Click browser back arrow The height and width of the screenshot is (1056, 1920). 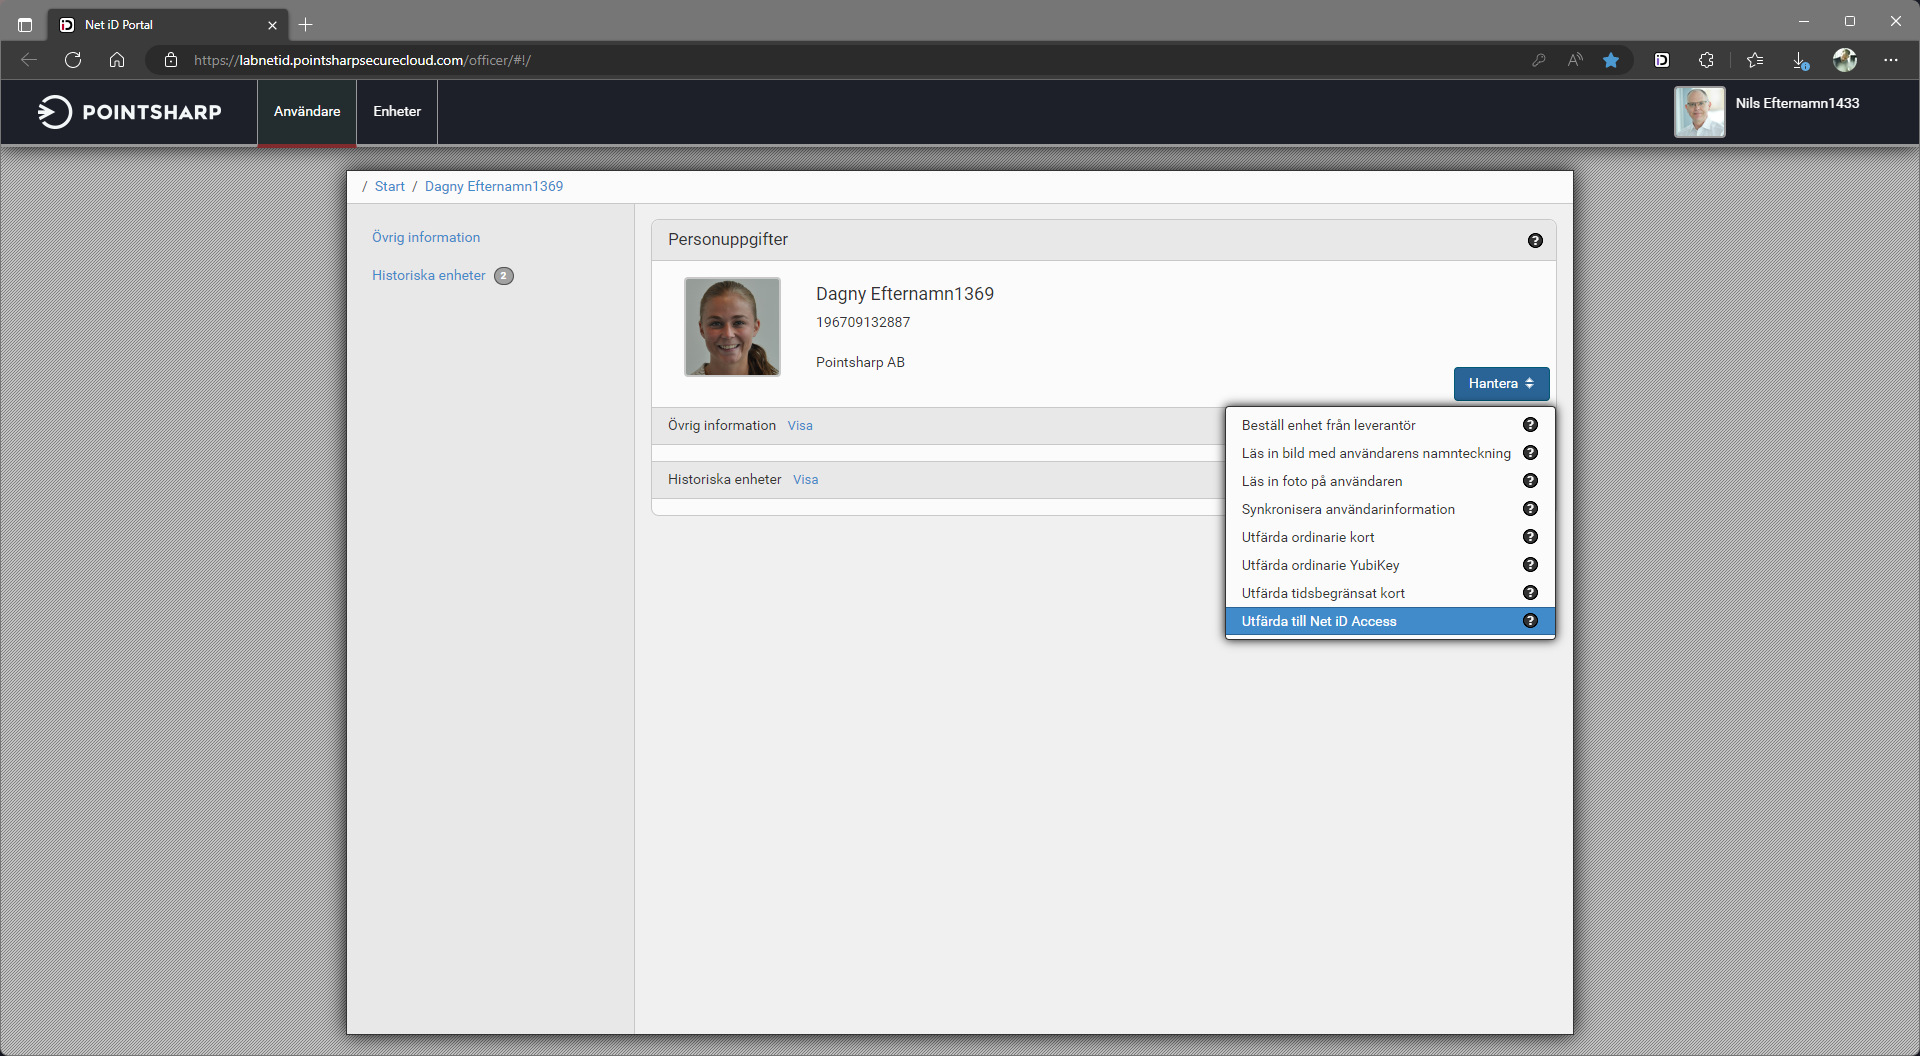(29, 60)
